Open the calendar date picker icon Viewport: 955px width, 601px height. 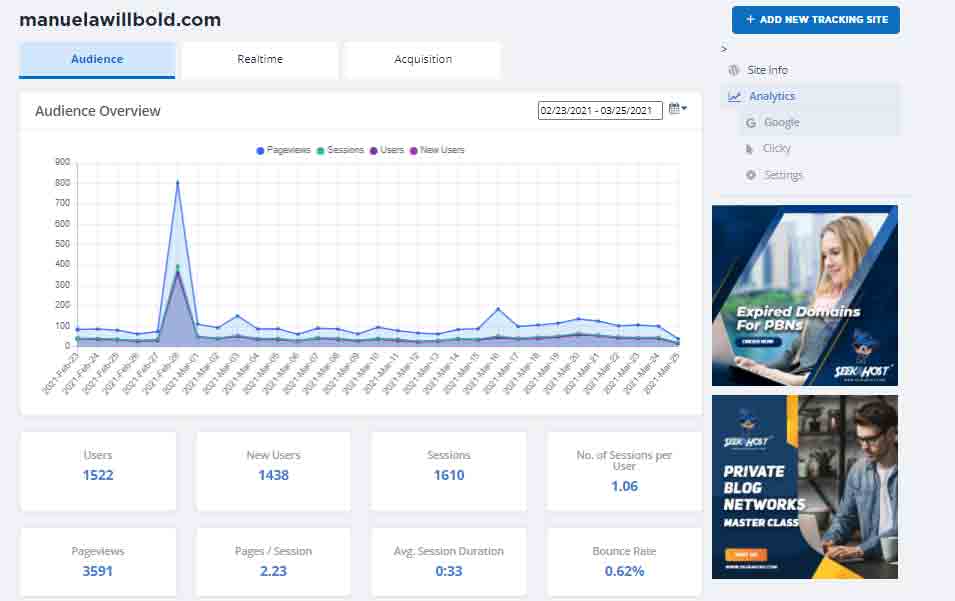pyautogui.click(x=673, y=111)
